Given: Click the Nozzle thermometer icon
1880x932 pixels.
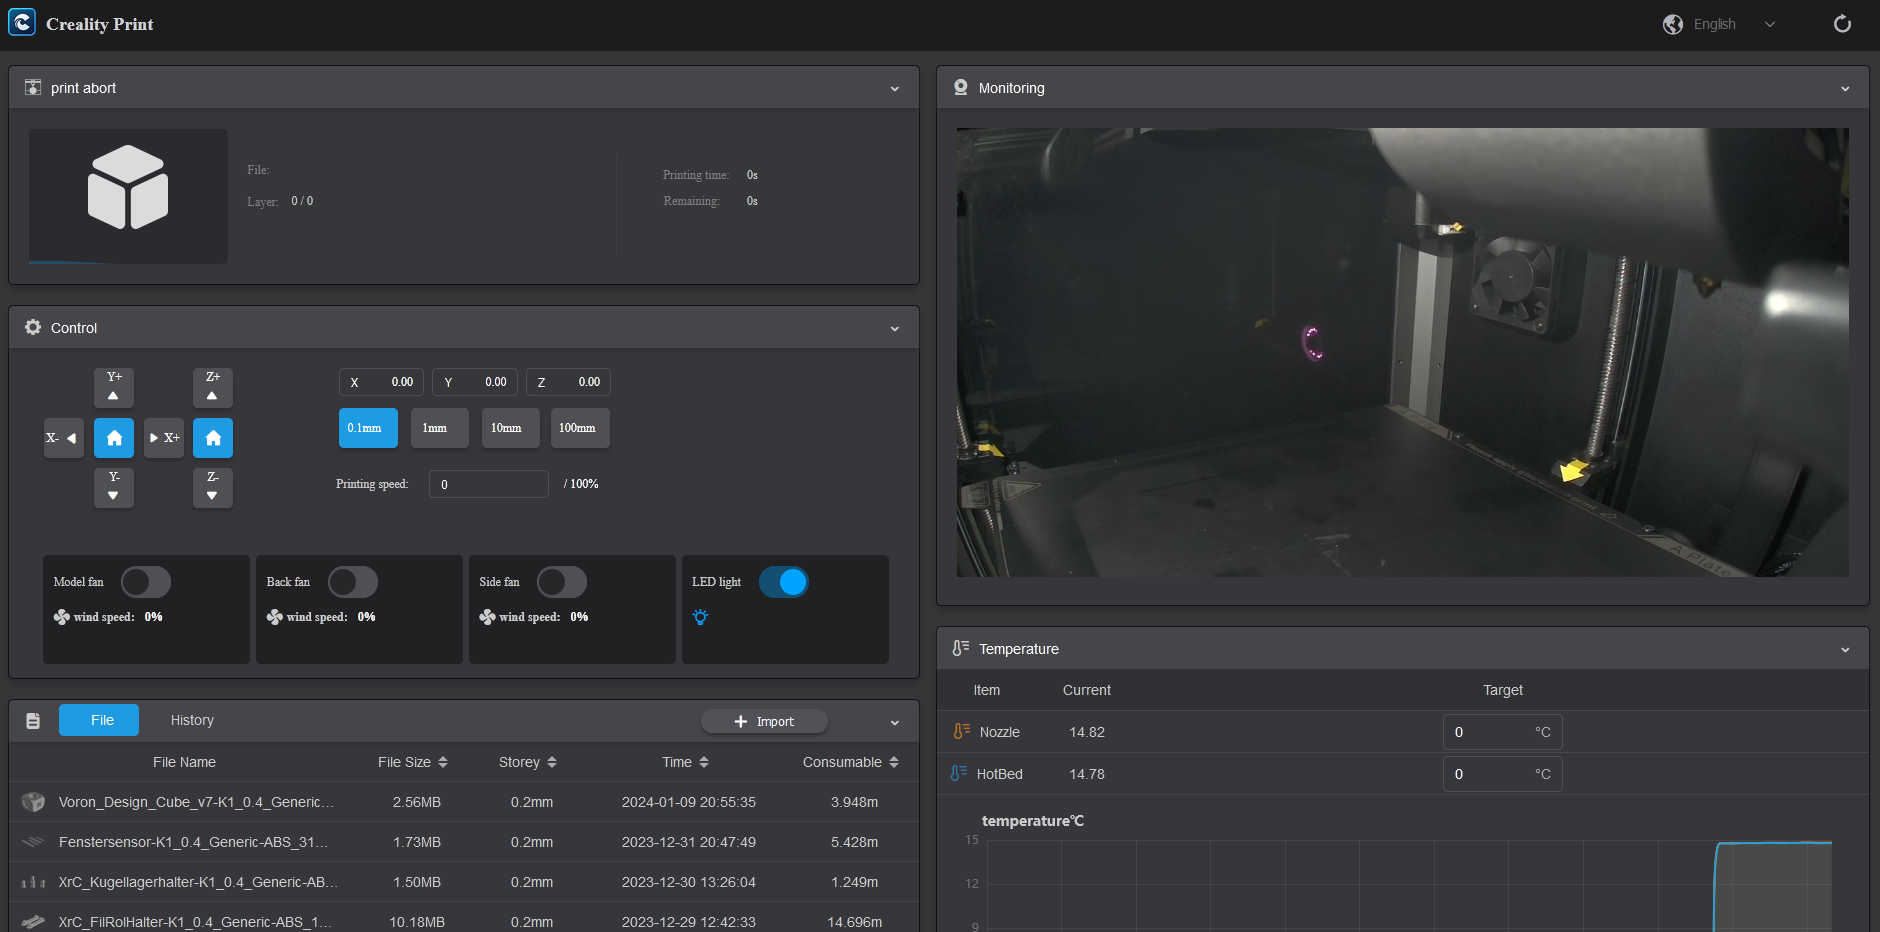Looking at the screenshot, I should (x=961, y=731).
